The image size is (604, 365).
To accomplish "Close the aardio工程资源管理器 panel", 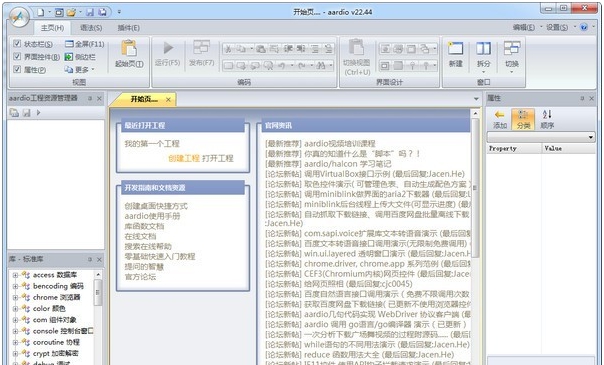I will coord(99,99).
